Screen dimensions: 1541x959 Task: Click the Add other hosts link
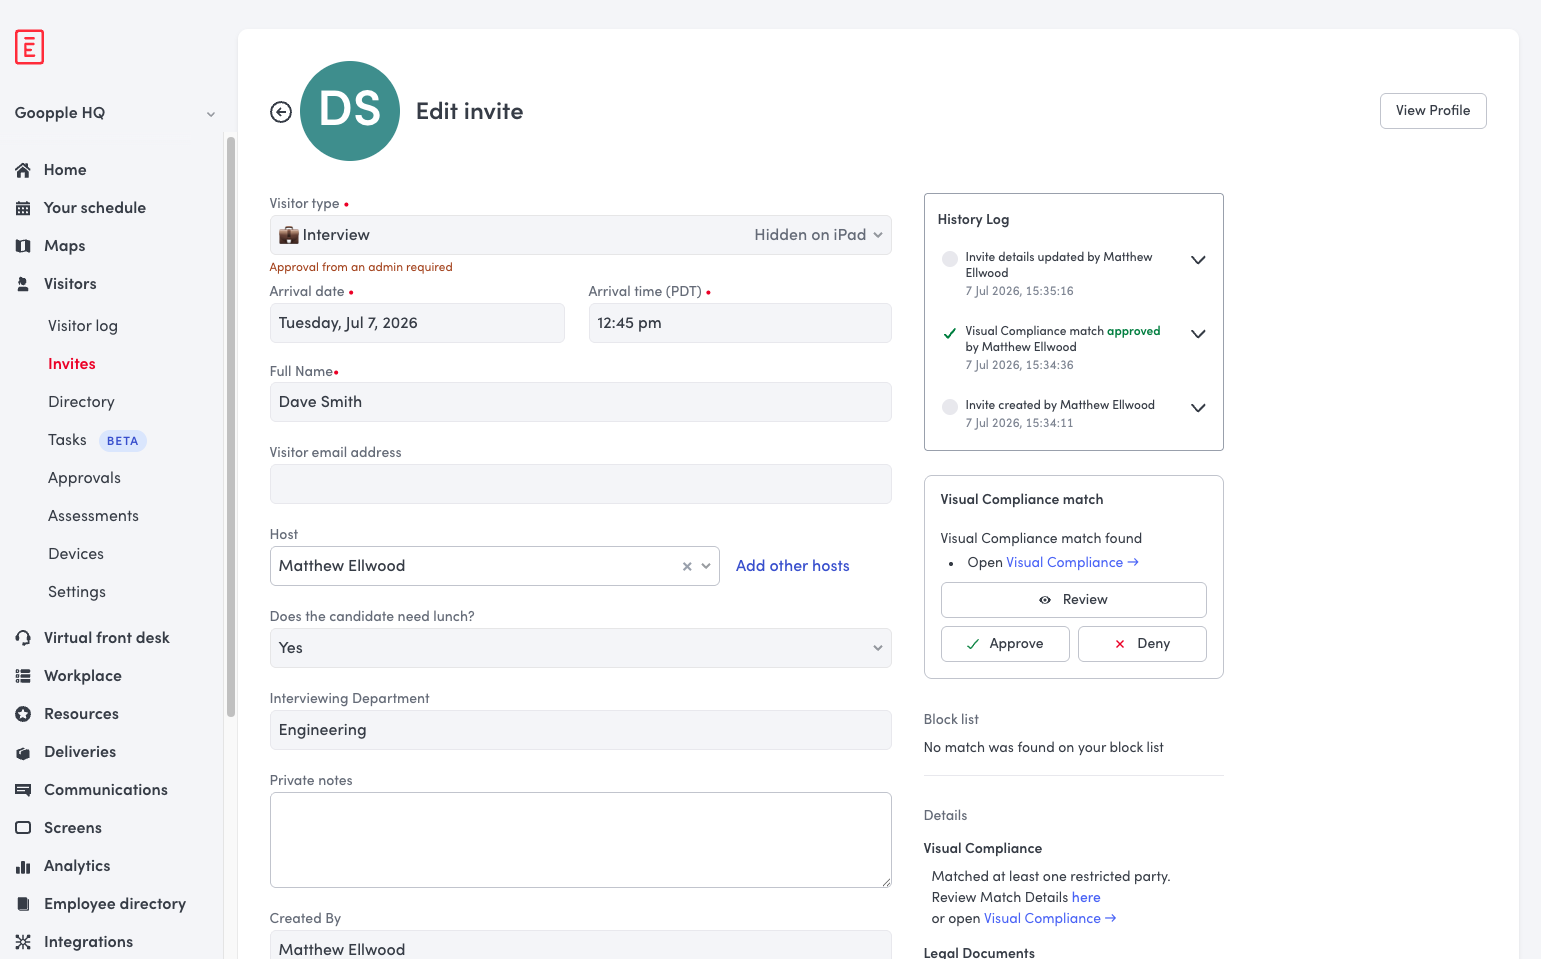click(792, 566)
